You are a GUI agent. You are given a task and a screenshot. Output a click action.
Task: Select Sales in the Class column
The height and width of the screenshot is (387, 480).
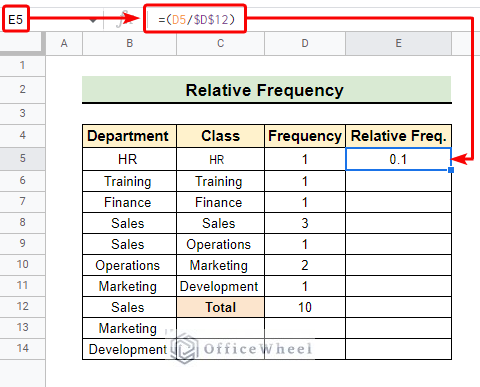click(x=220, y=223)
